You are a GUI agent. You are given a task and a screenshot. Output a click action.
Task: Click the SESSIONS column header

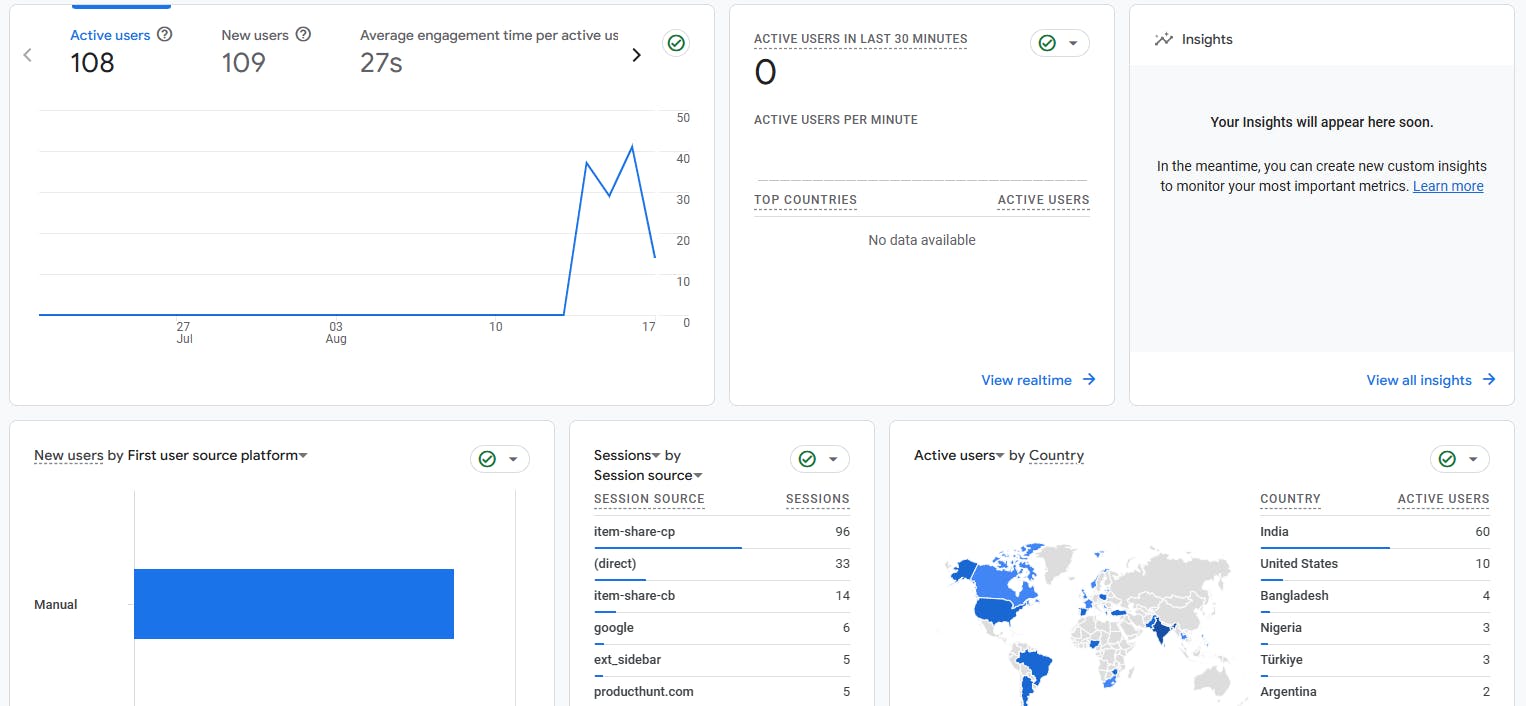[818, 499]
